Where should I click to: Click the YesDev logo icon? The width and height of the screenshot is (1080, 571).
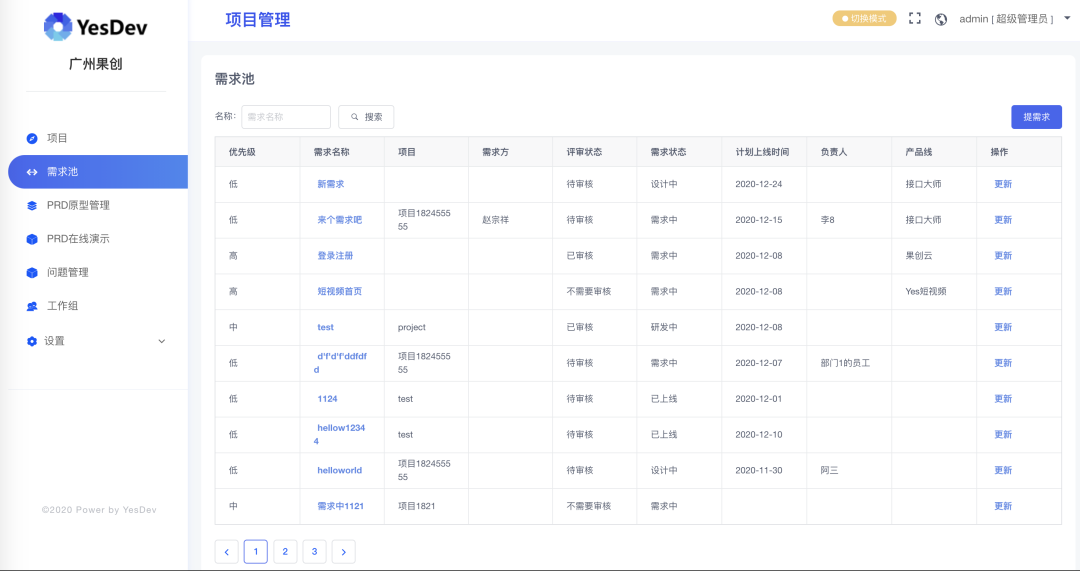[x=58, y=27]
